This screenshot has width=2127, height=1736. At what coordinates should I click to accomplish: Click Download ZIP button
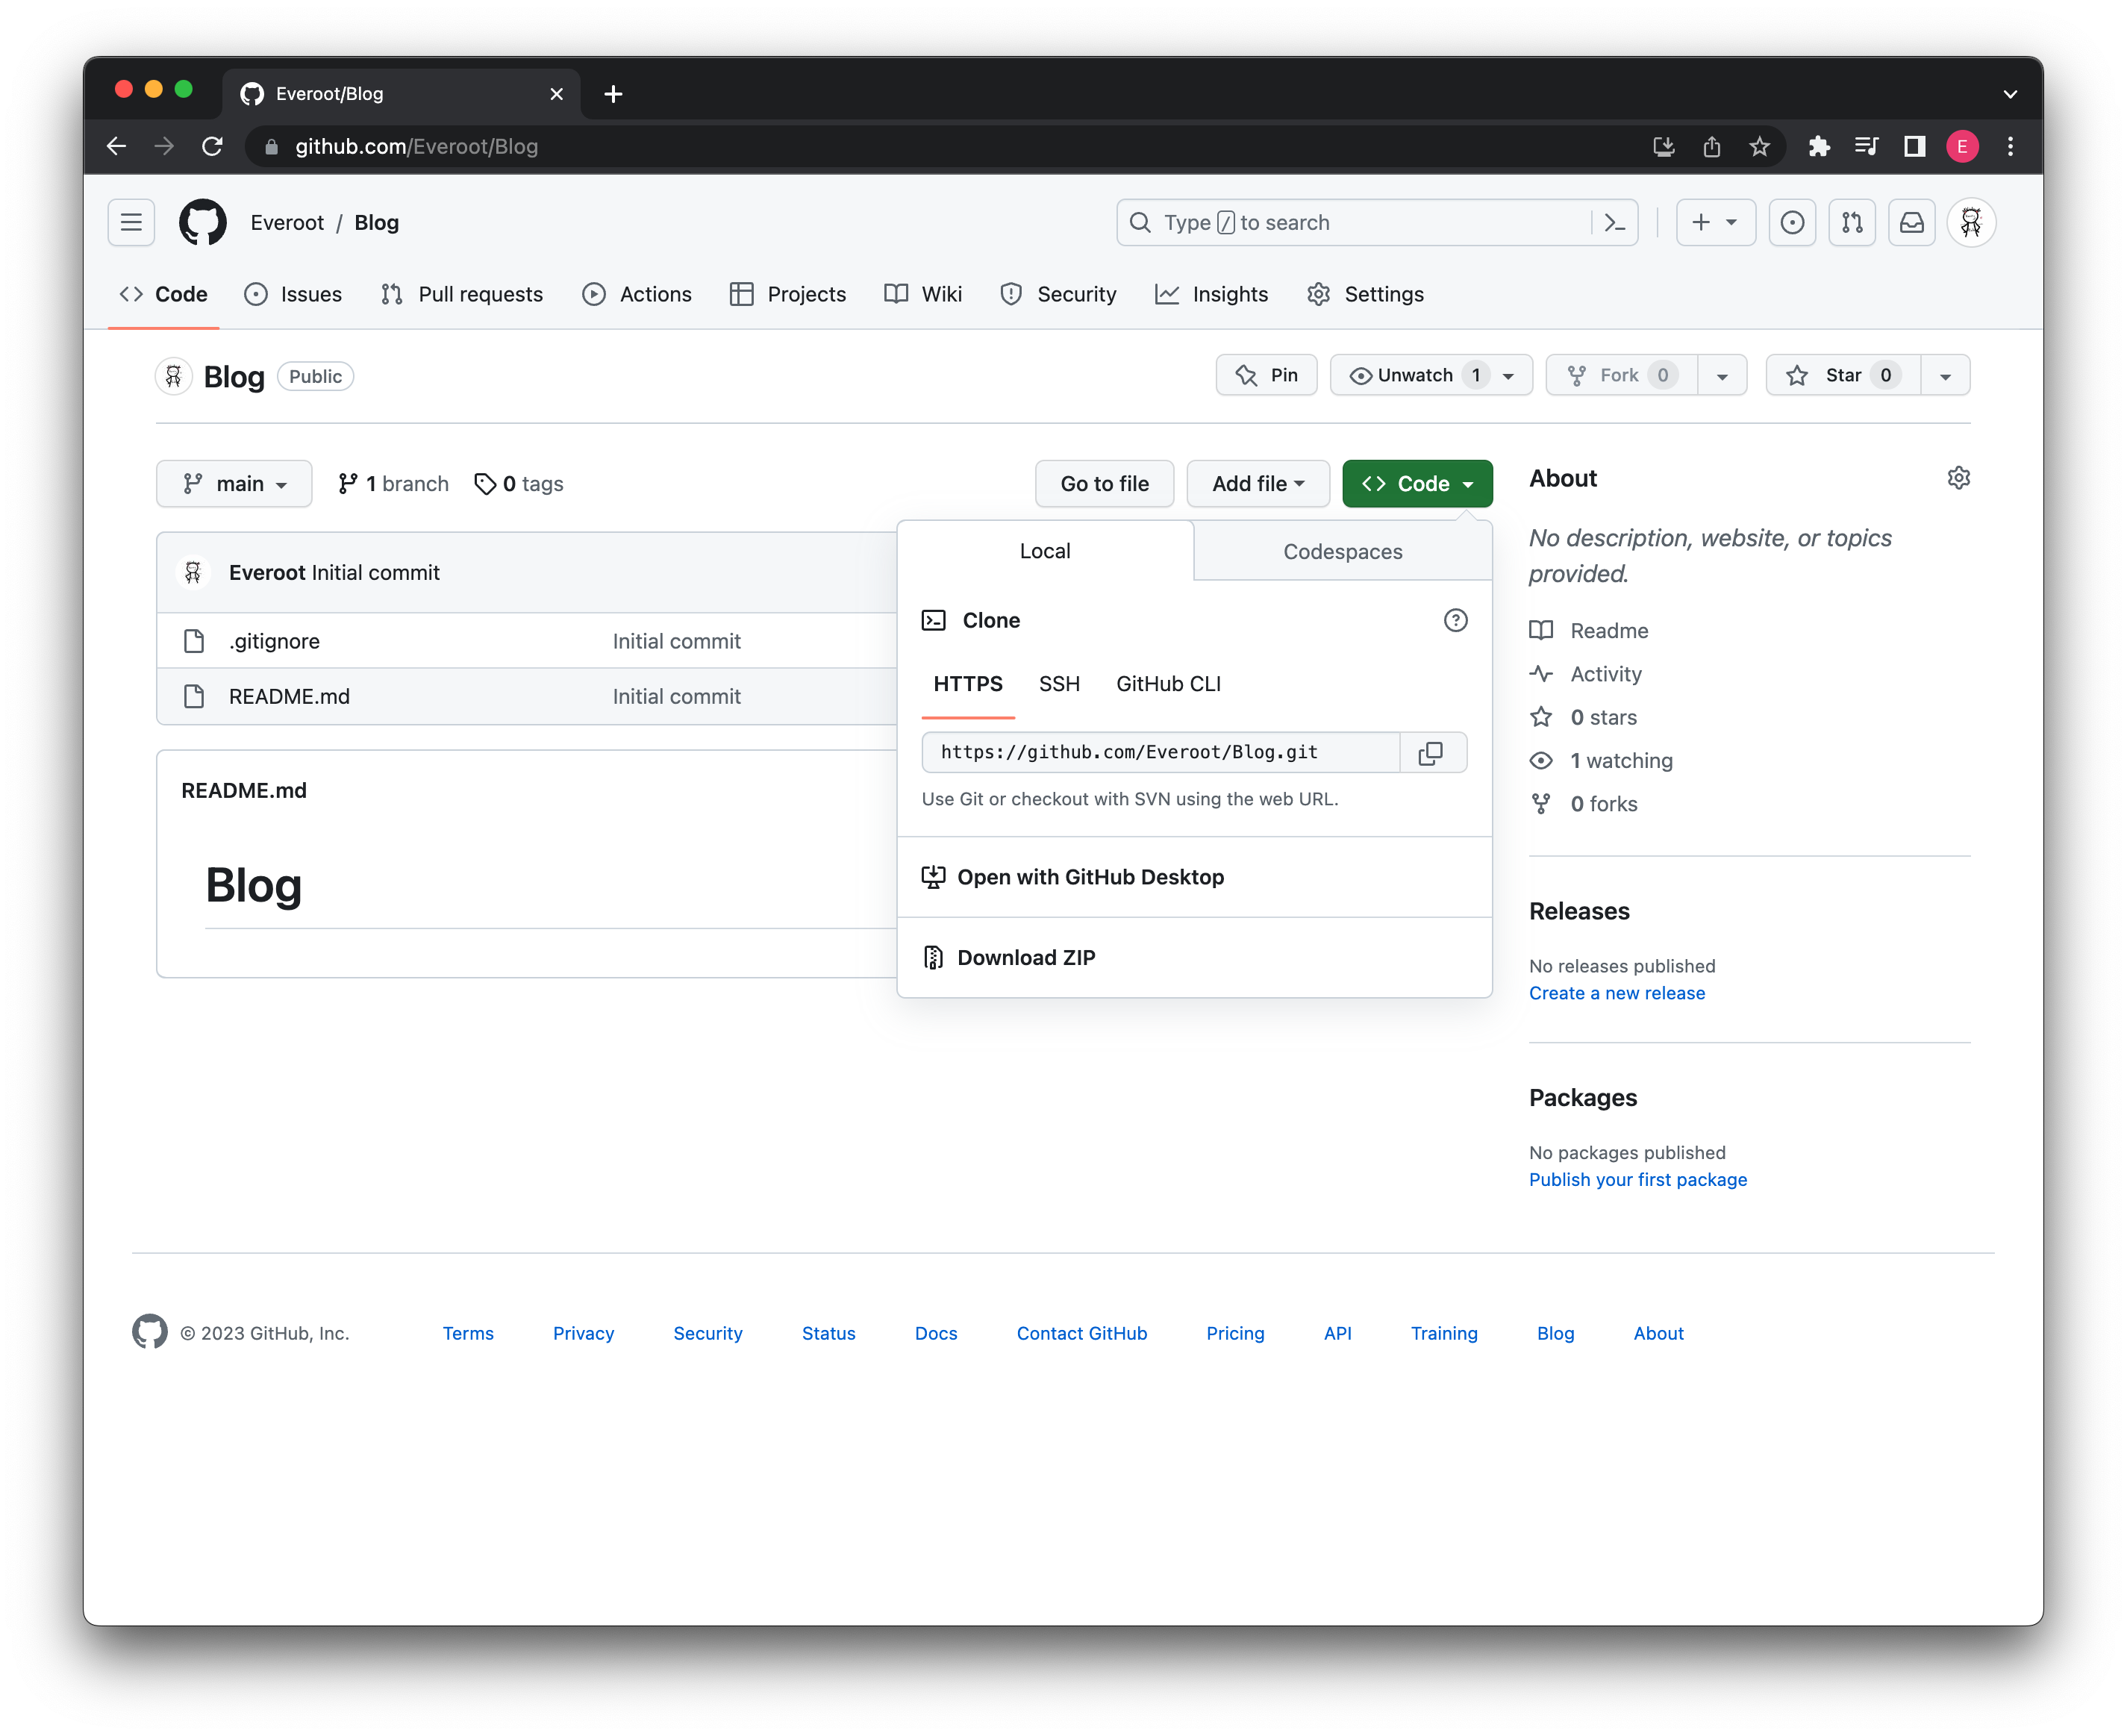click(1025, 955)
